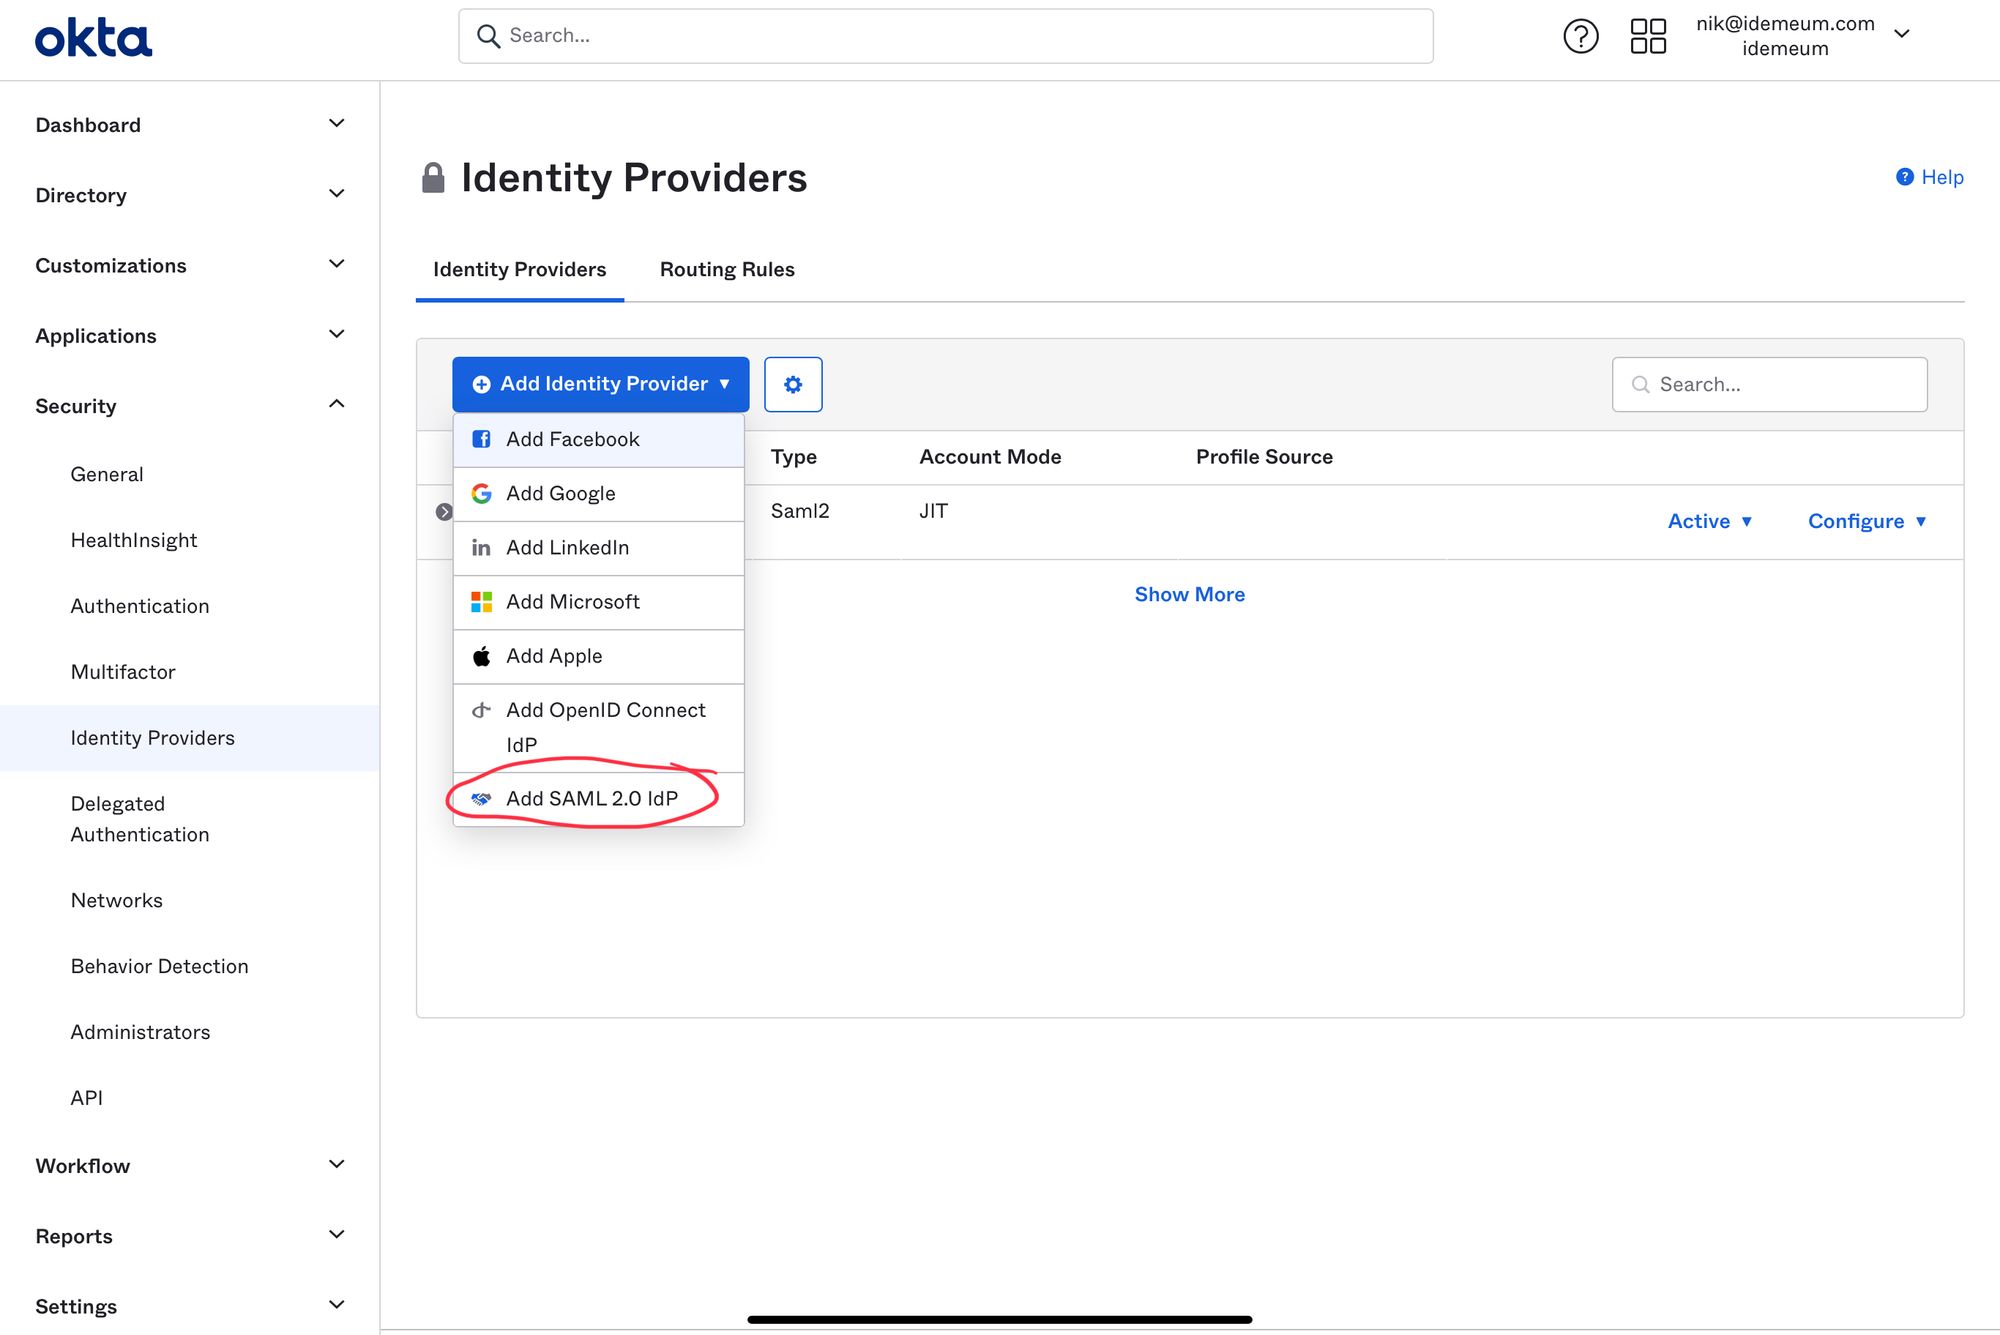Click the LinkedIn icon in dropdown
Viewport: 2000px width, 1335px height.
click(x=481, y=548)
